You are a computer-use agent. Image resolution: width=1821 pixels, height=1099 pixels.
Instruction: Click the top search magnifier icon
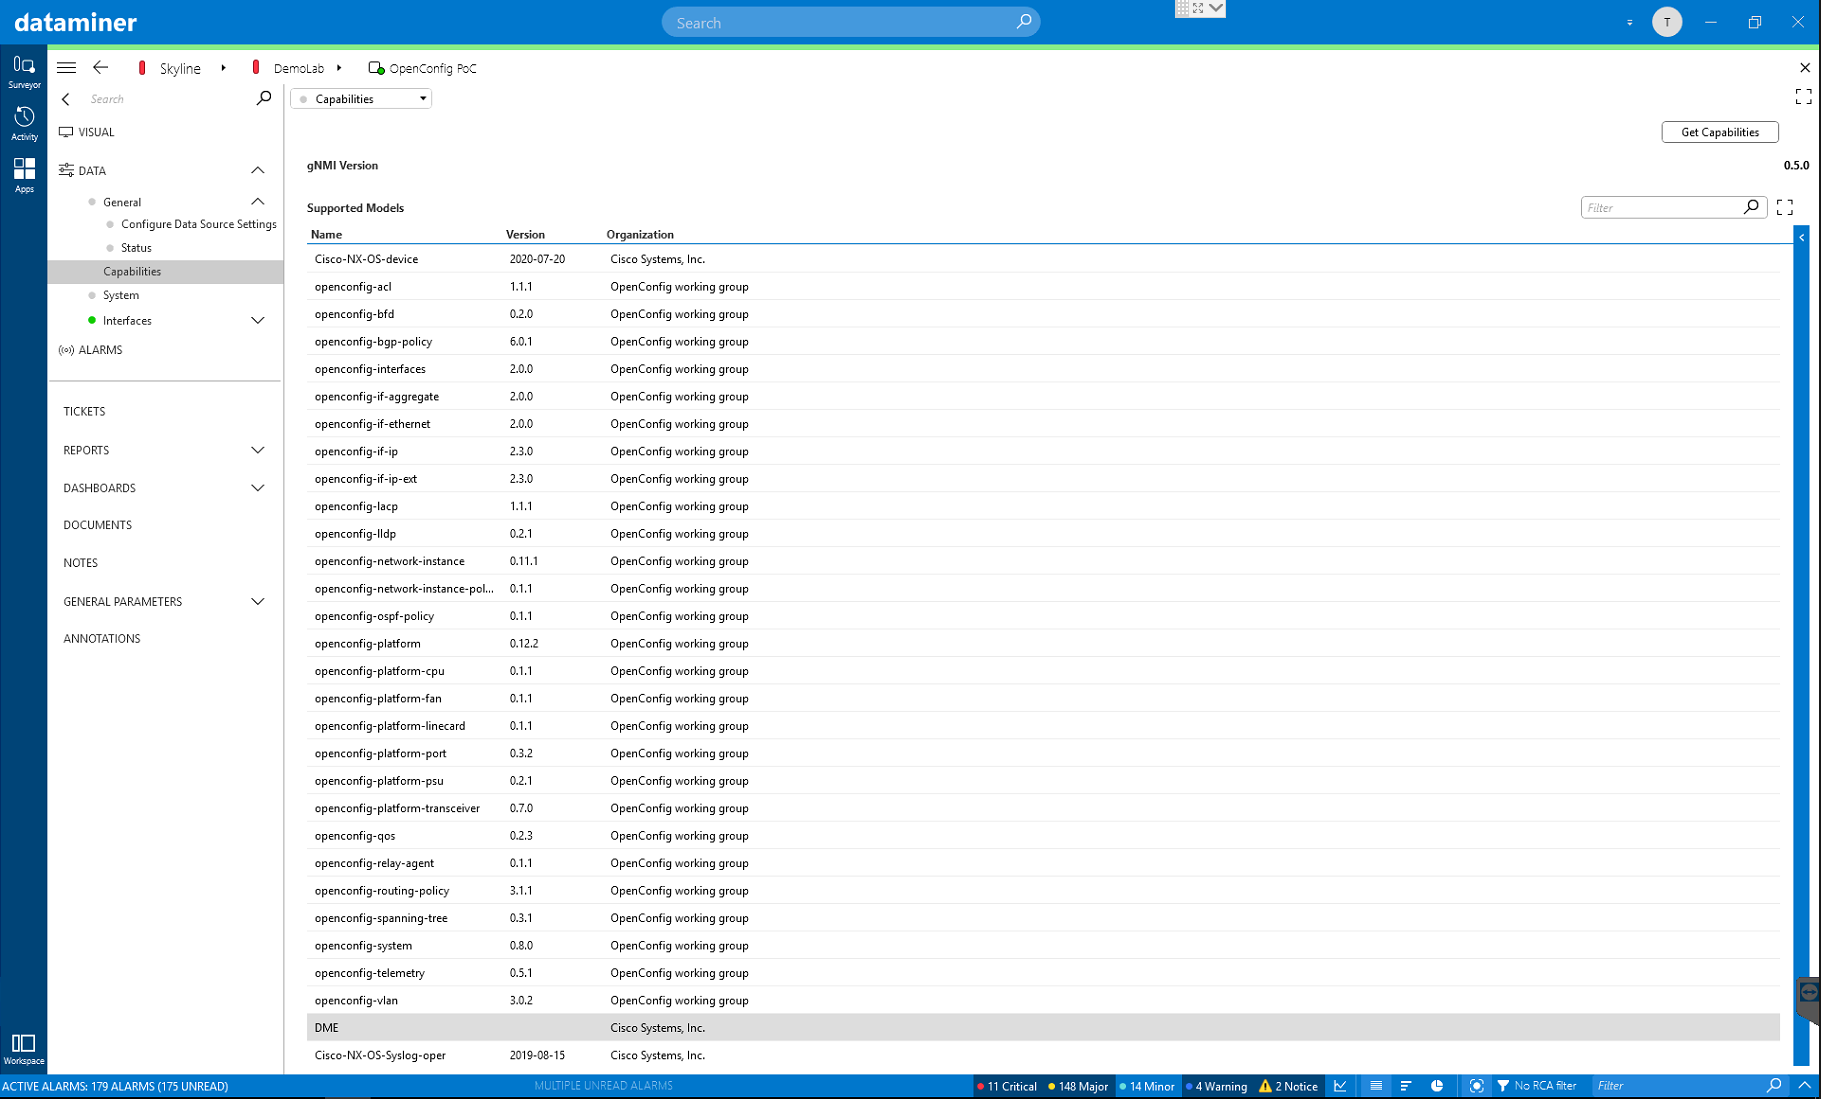tap(1024, 22)
